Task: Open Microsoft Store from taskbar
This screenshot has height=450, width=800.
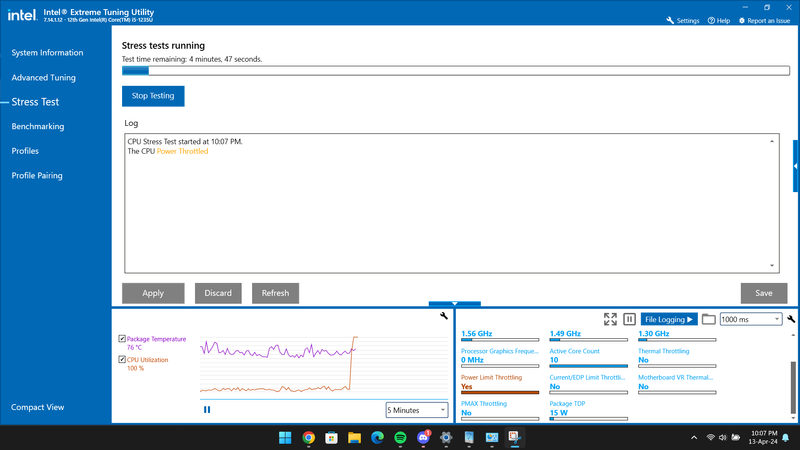Action: pos(331,438)
